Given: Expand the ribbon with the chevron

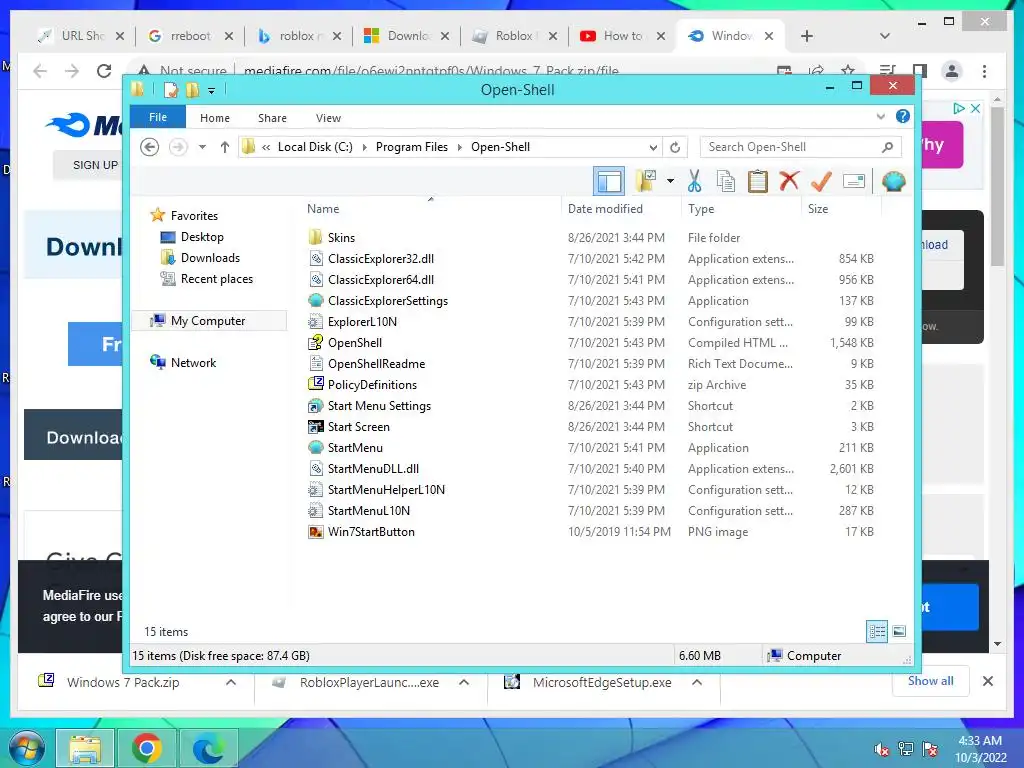Looking at the screenshot, I should pos(880,117).
